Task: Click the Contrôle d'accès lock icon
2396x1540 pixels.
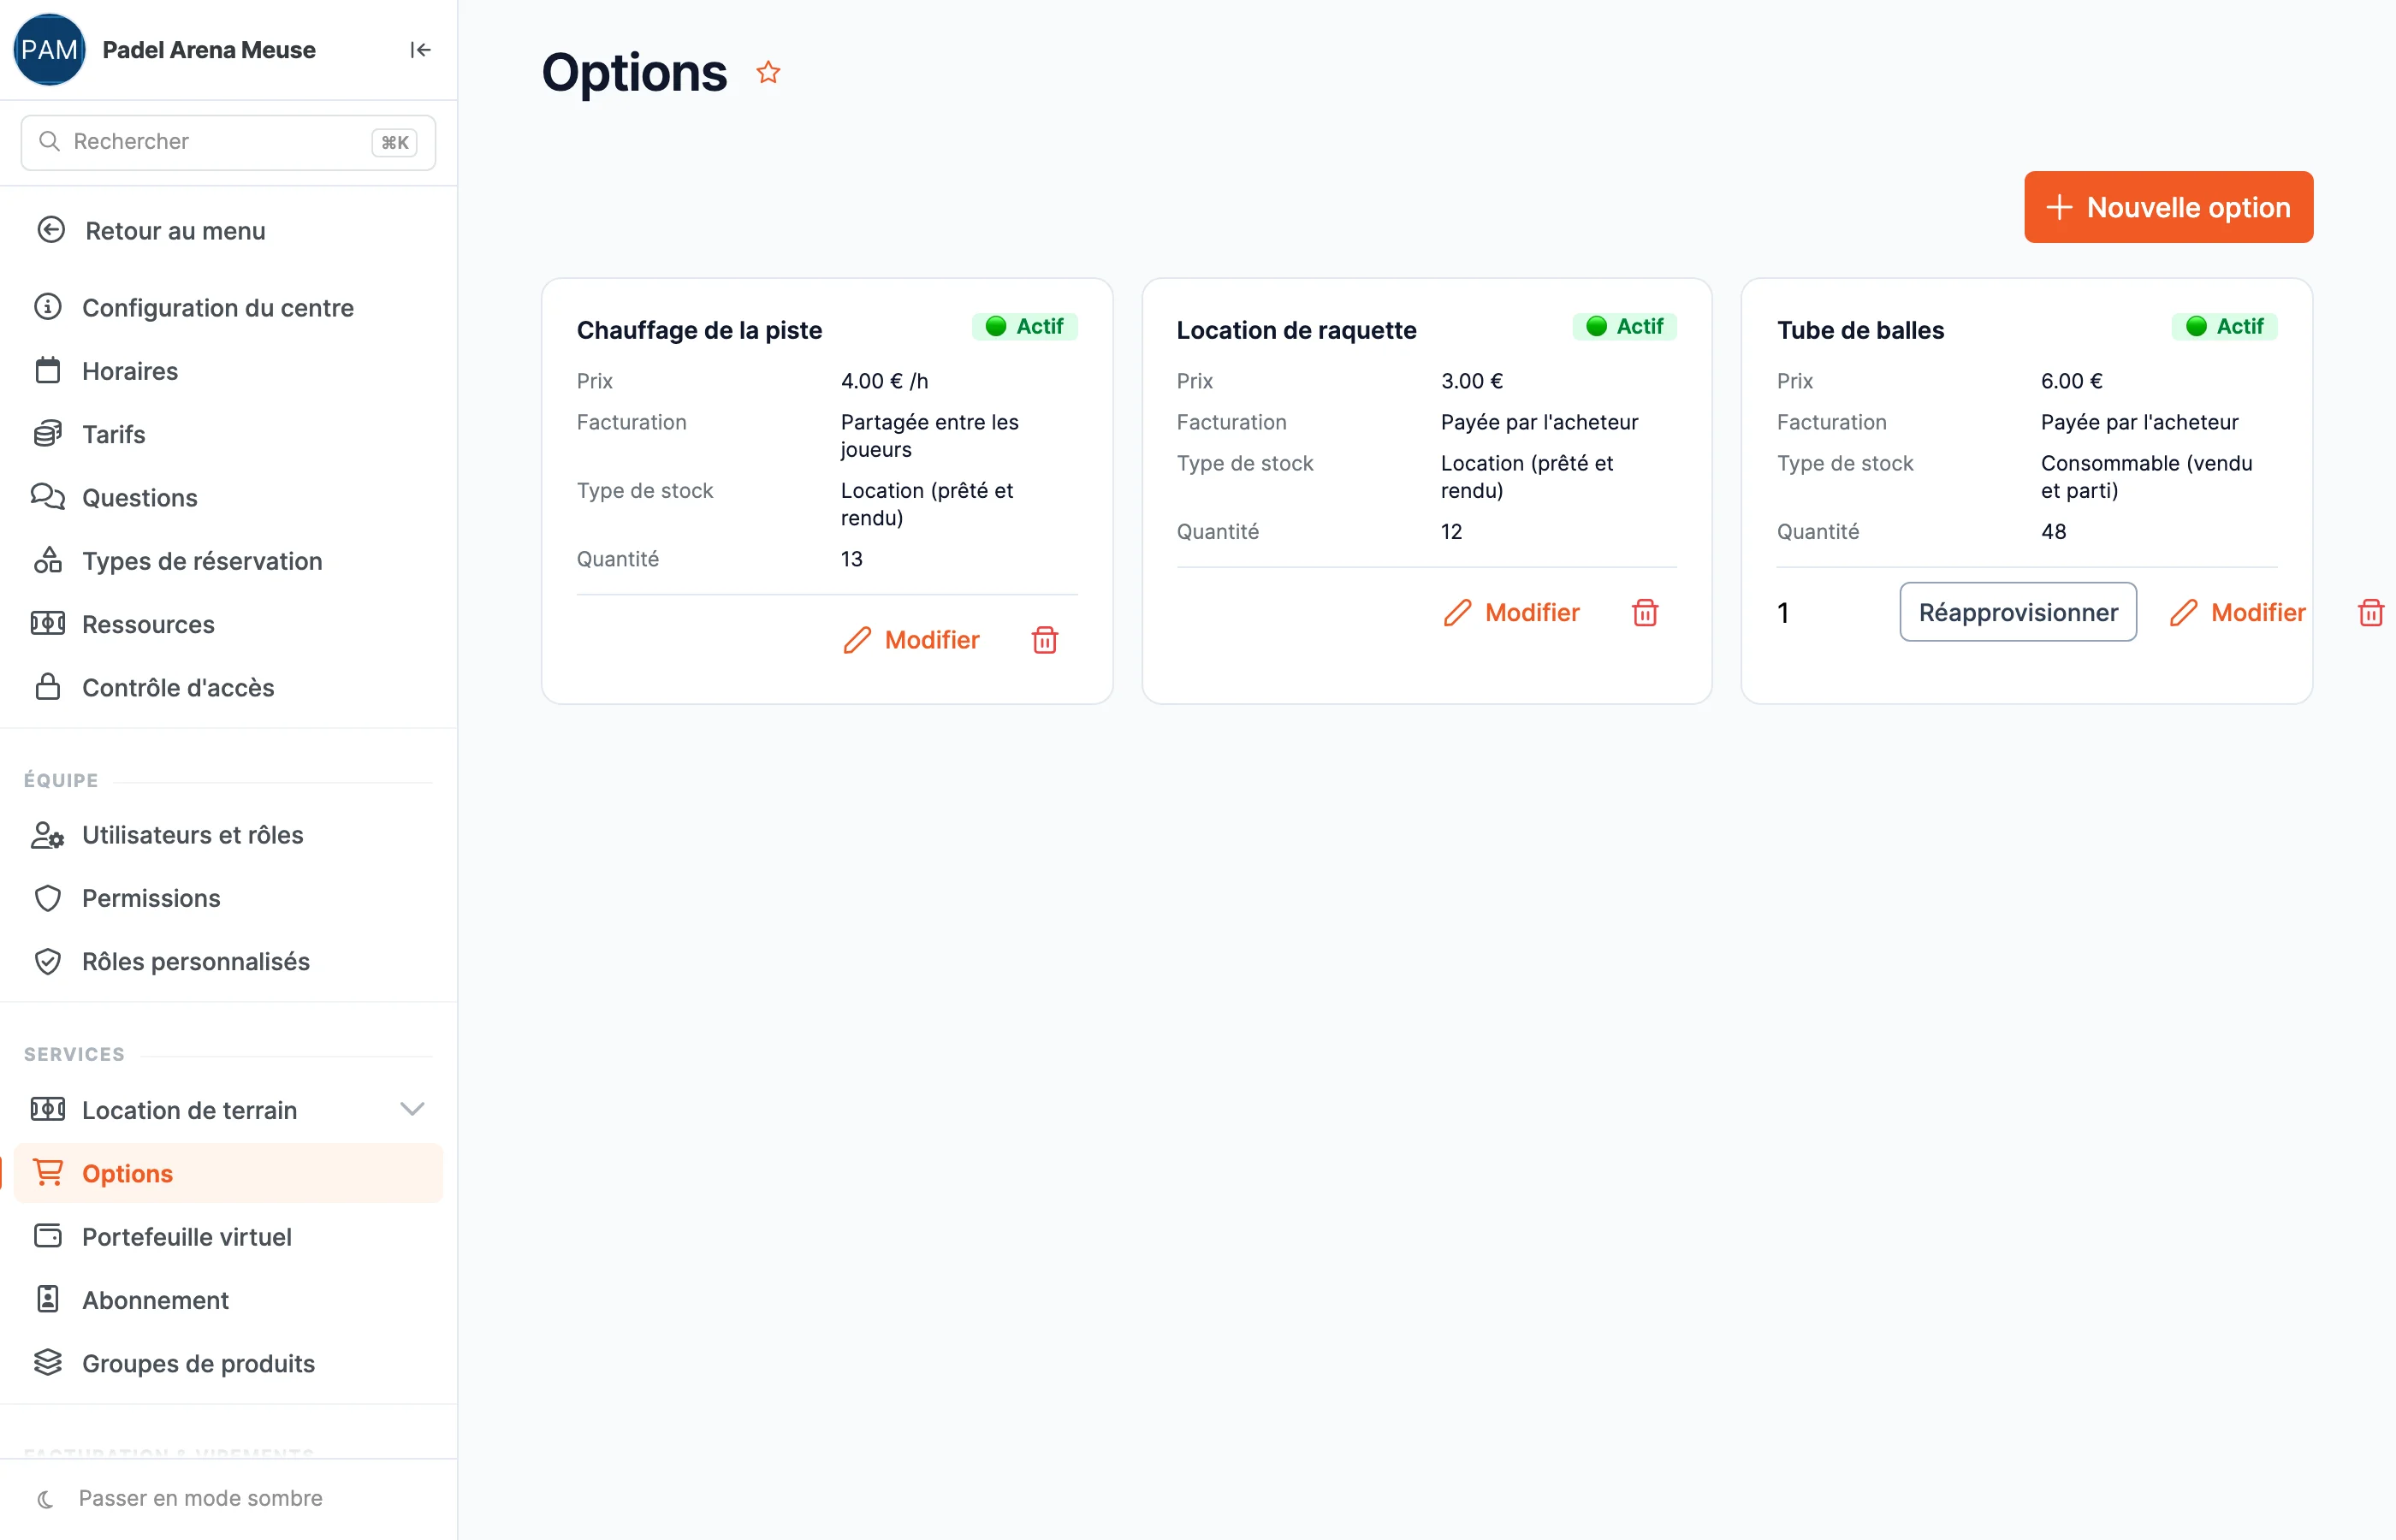Action: pyautogui.click(x=48, y=687)
